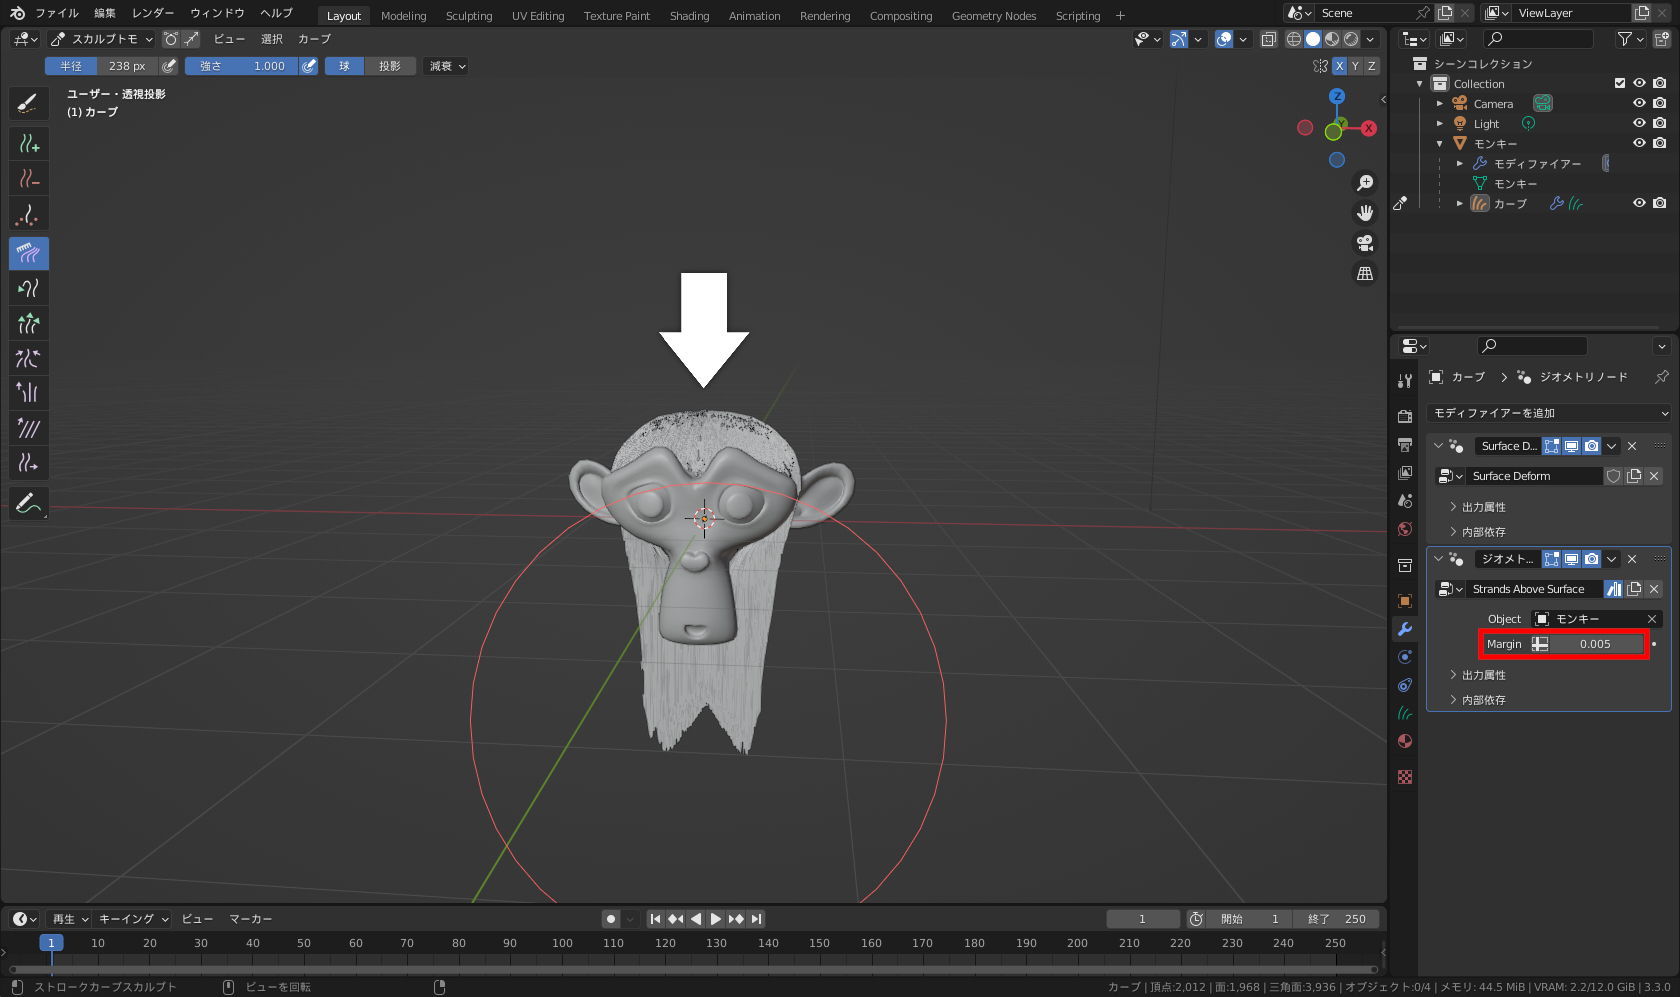The height and width of the screenshot is (997, 1680).
Task: Click the viewport zoom magnifier icon
Action: (1365, 183)
